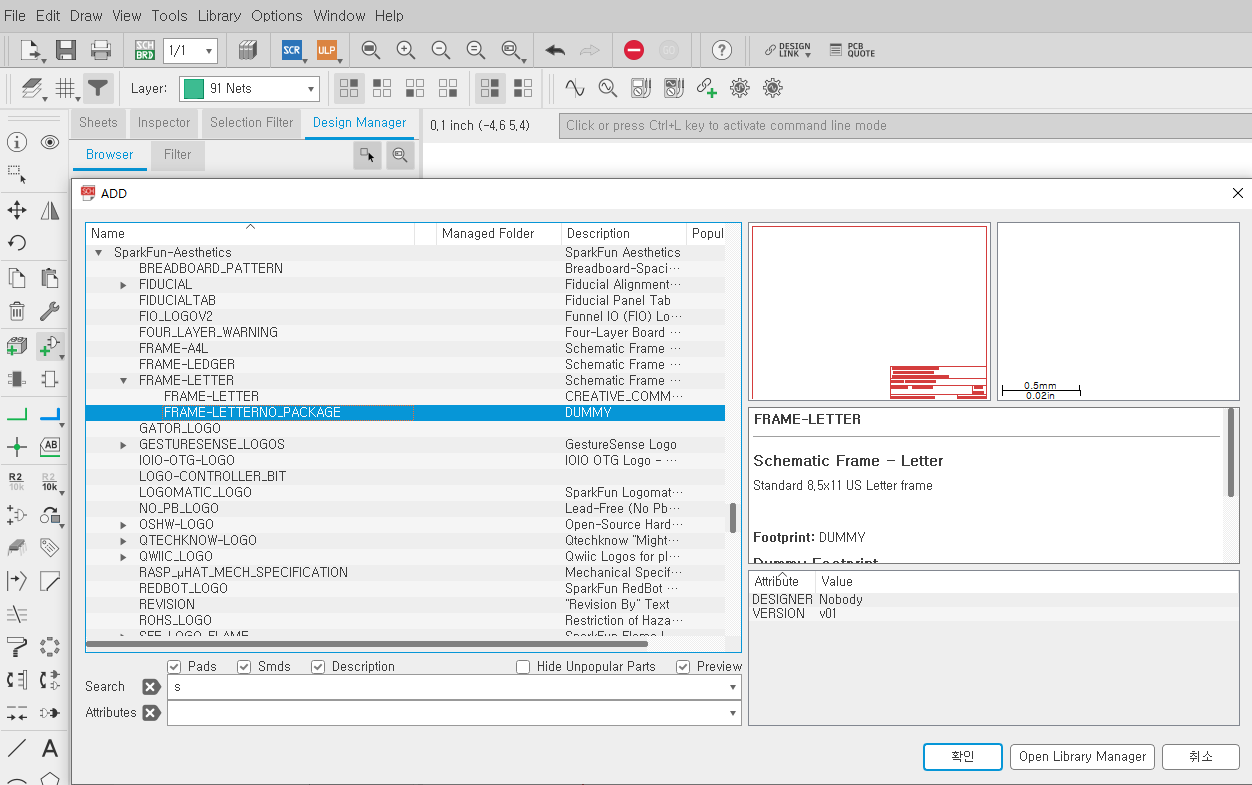Screen dimensions: 1252x785
Task: Expand the OSHW-LOGO tree node
Action: click(x=124, y=525)
